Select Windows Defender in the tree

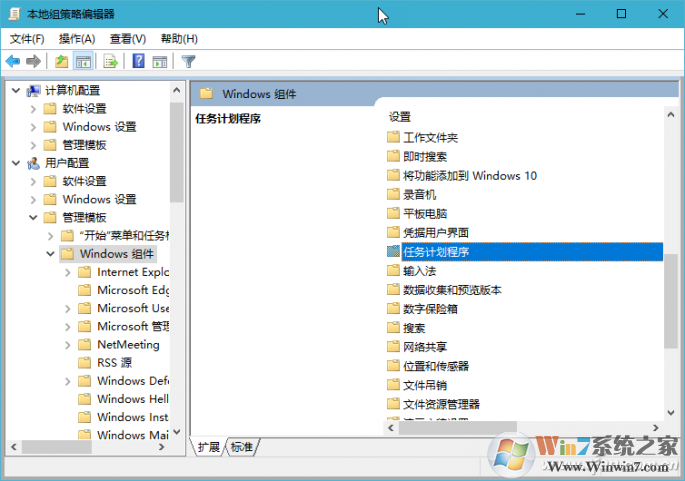[133, 381]
